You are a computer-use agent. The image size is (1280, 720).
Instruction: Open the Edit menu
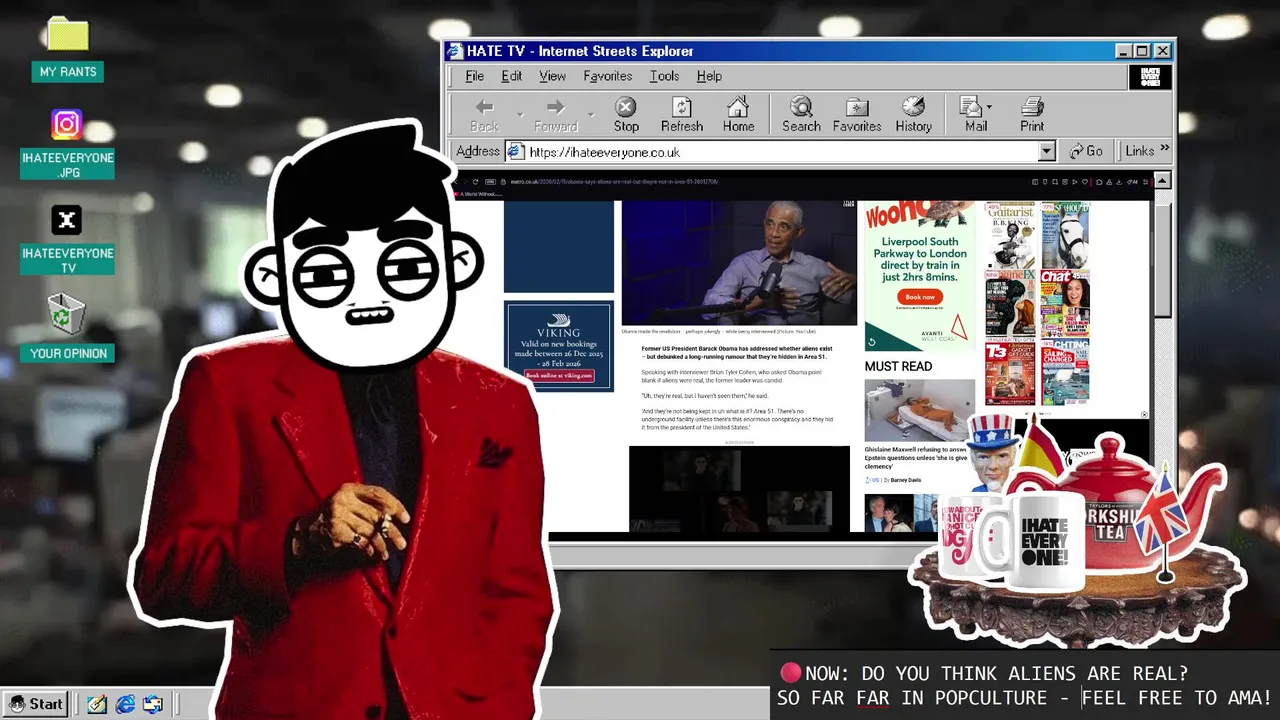[511, 76]
